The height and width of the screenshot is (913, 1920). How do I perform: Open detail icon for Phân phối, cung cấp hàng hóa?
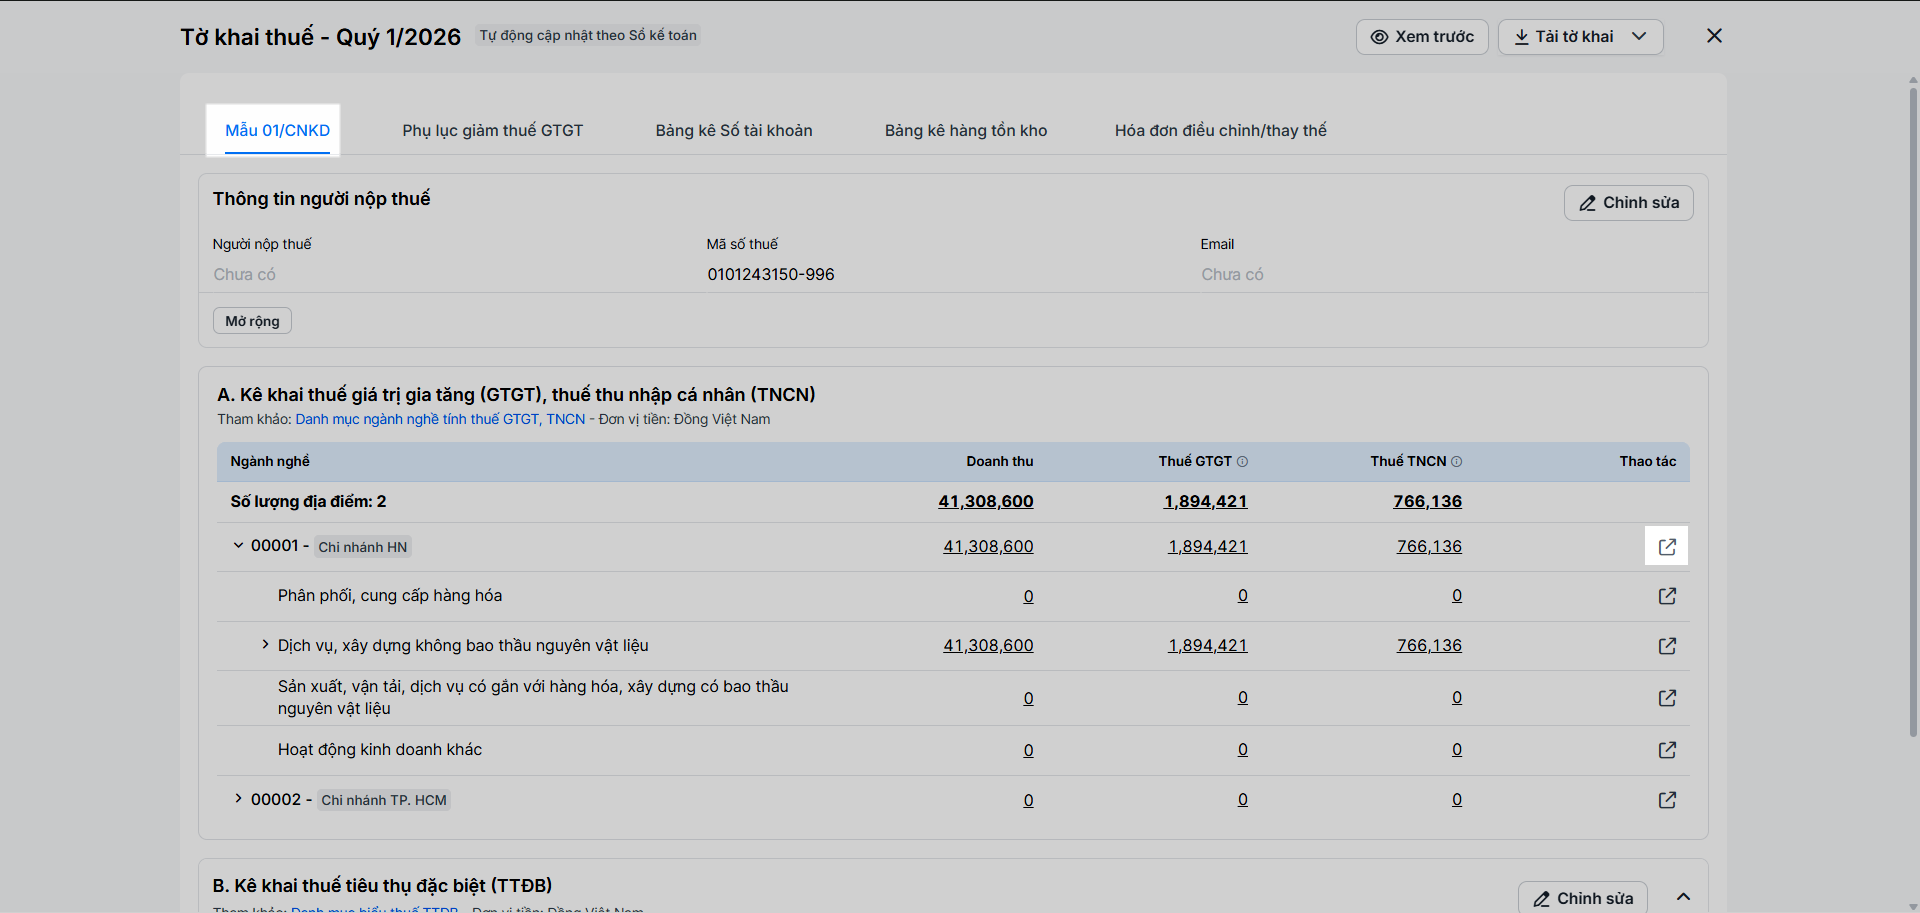(1667, 596)
